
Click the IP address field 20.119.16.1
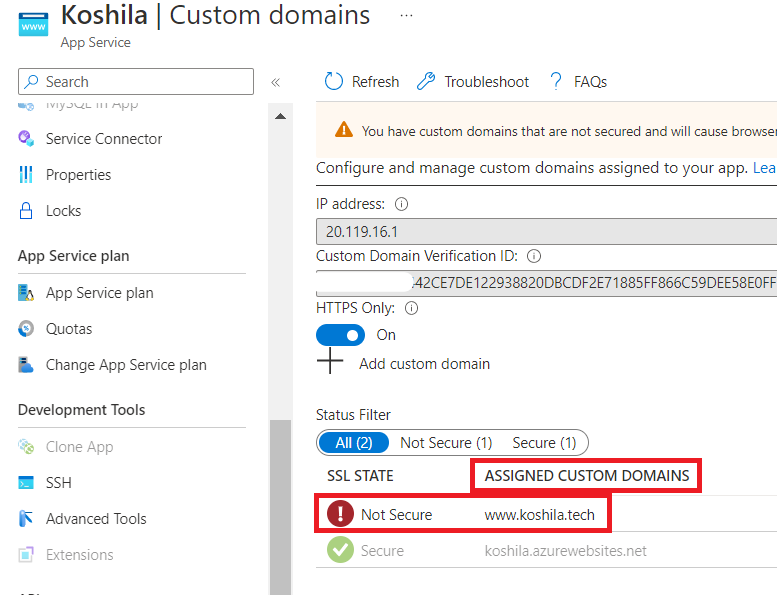[547, 231]
